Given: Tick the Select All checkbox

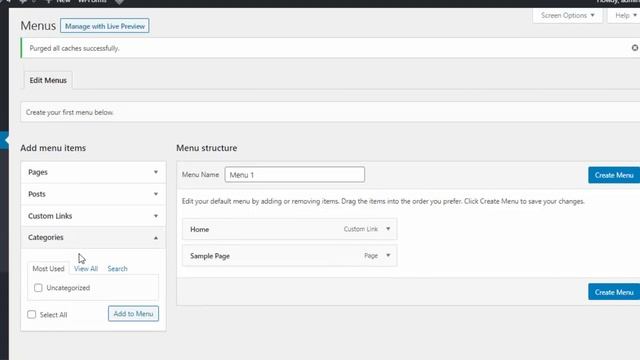Looking at the screenshot, I should click(31, 314).
